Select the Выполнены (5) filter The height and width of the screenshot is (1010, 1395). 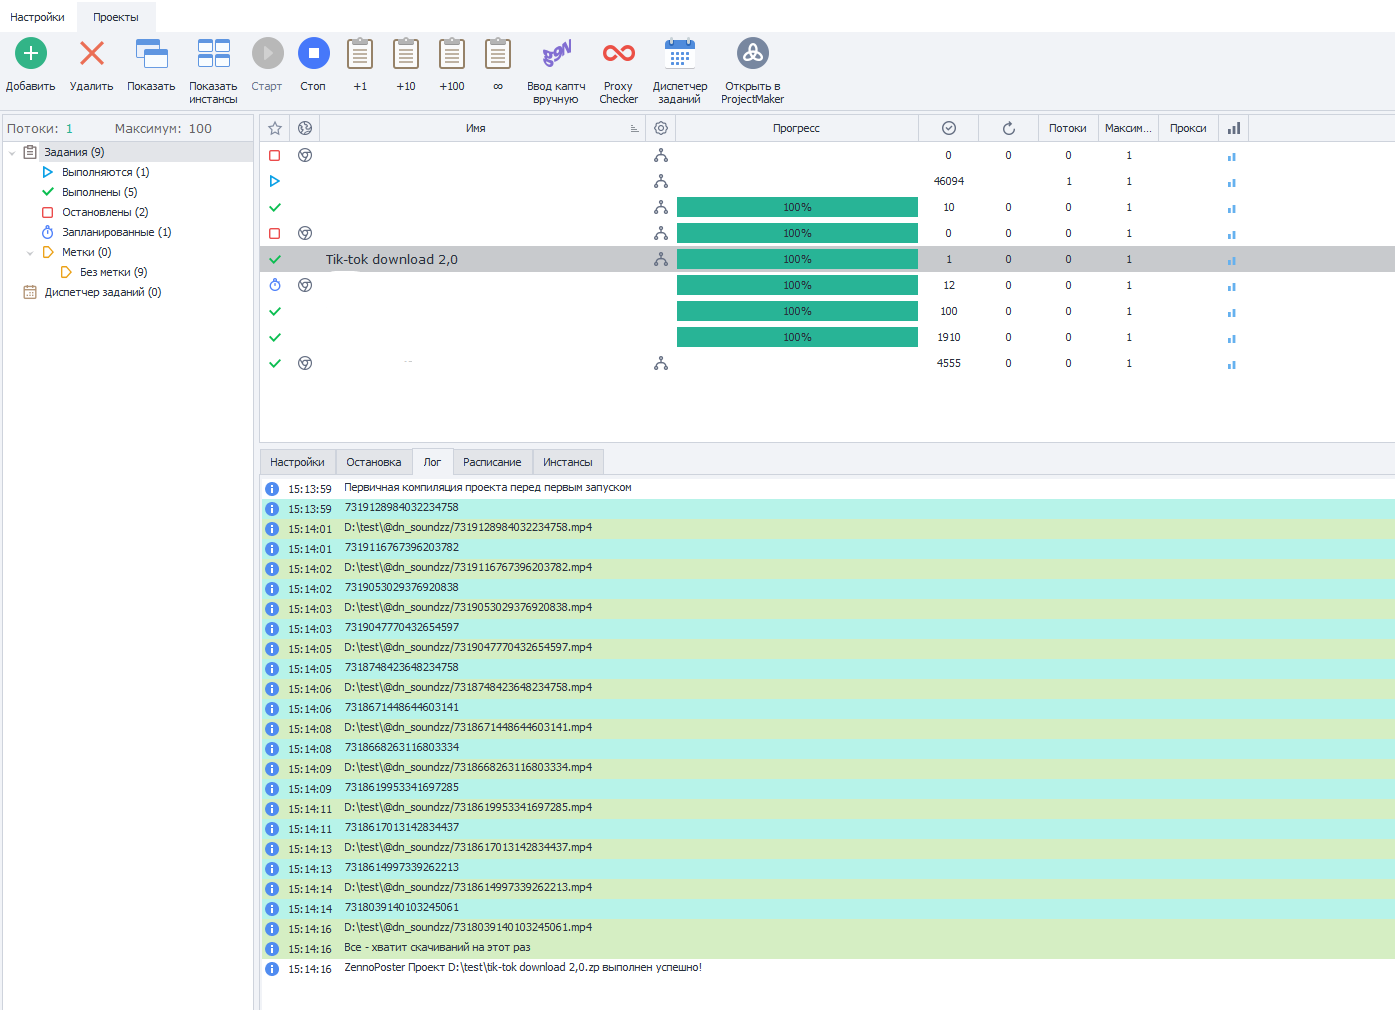click(x=99, y=192)
